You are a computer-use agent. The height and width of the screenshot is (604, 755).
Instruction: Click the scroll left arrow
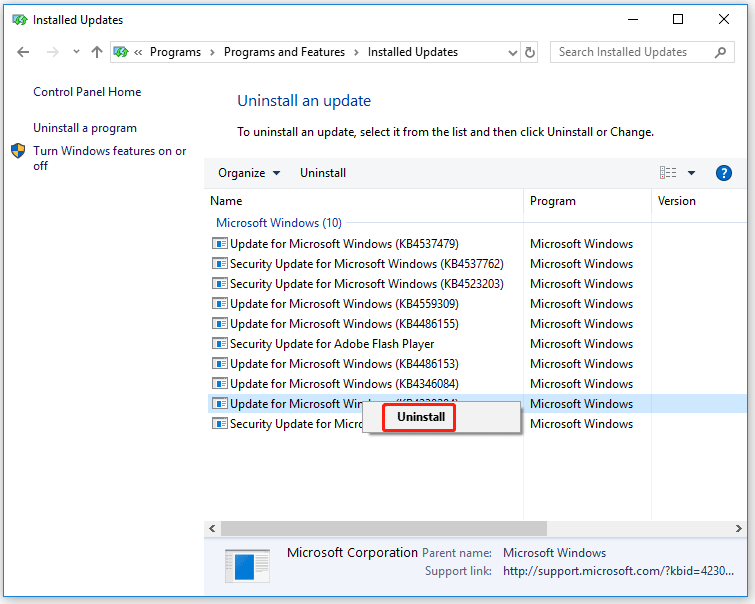click(x=212, y=528)
